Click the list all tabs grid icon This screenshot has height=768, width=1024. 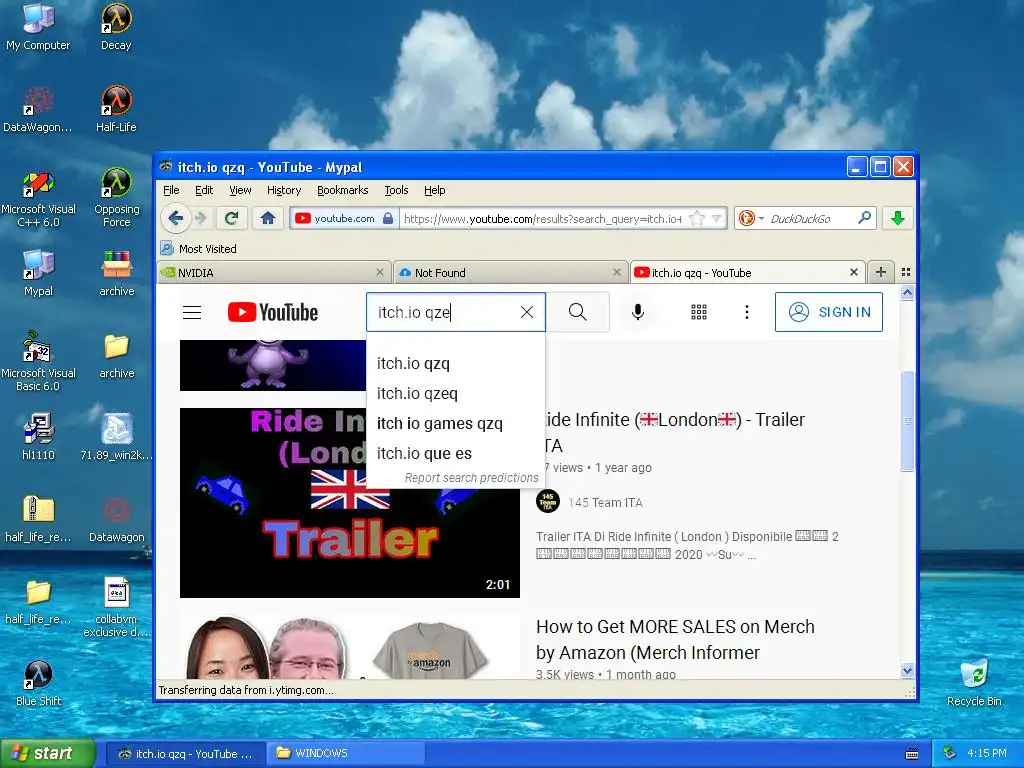[x=906, y=272]
